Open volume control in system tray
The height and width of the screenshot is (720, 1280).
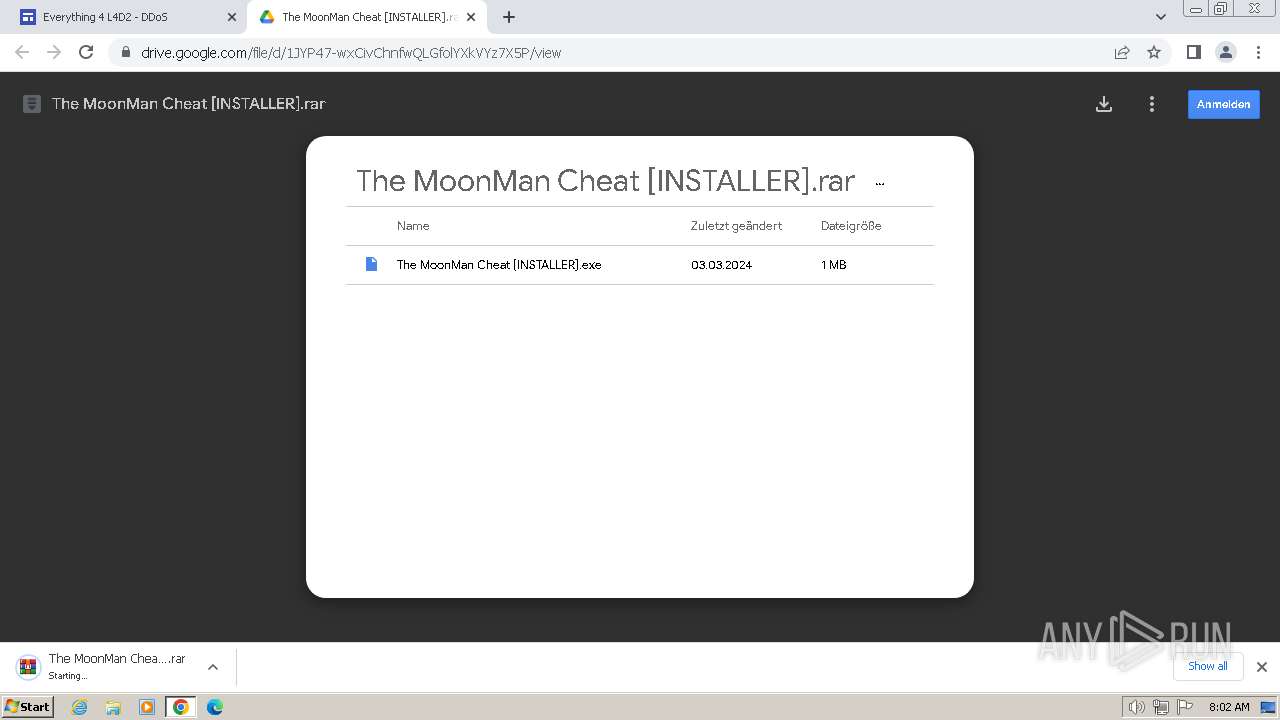[1136, 707]
